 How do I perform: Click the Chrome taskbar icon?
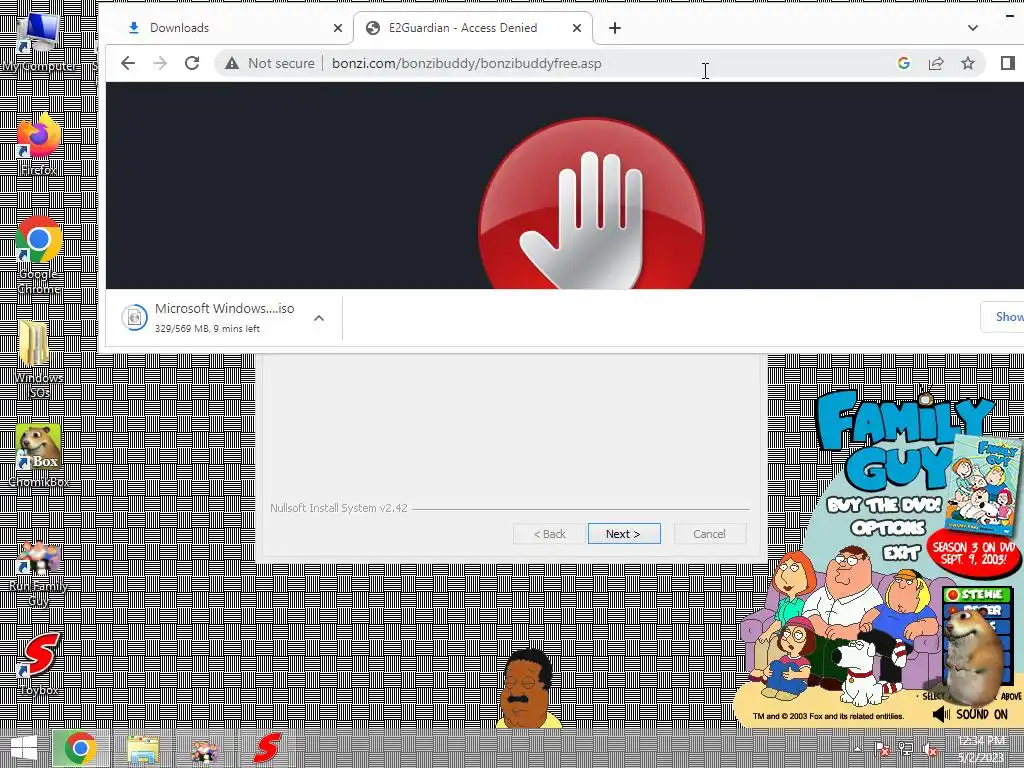pos(80,748)
